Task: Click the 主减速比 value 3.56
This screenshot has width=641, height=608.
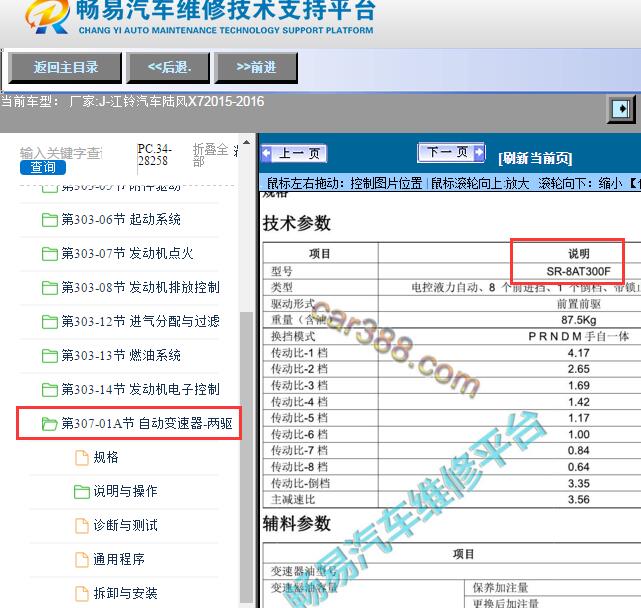Action: pyautogui.click(x=578, y=499)
